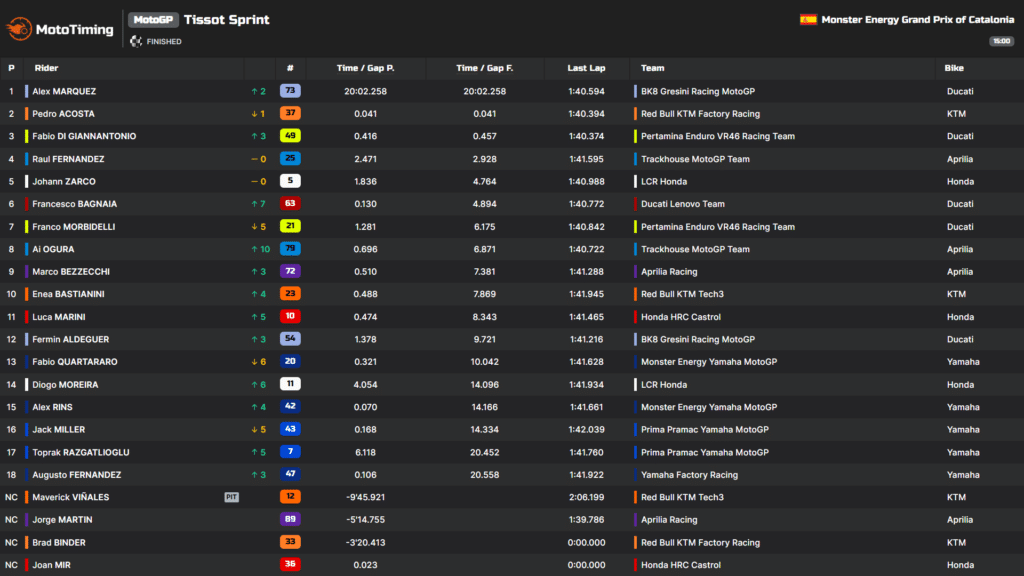1024x576 pixels.
Task: Select rider name Alex MARQUEZ
Action: [64, 91]
